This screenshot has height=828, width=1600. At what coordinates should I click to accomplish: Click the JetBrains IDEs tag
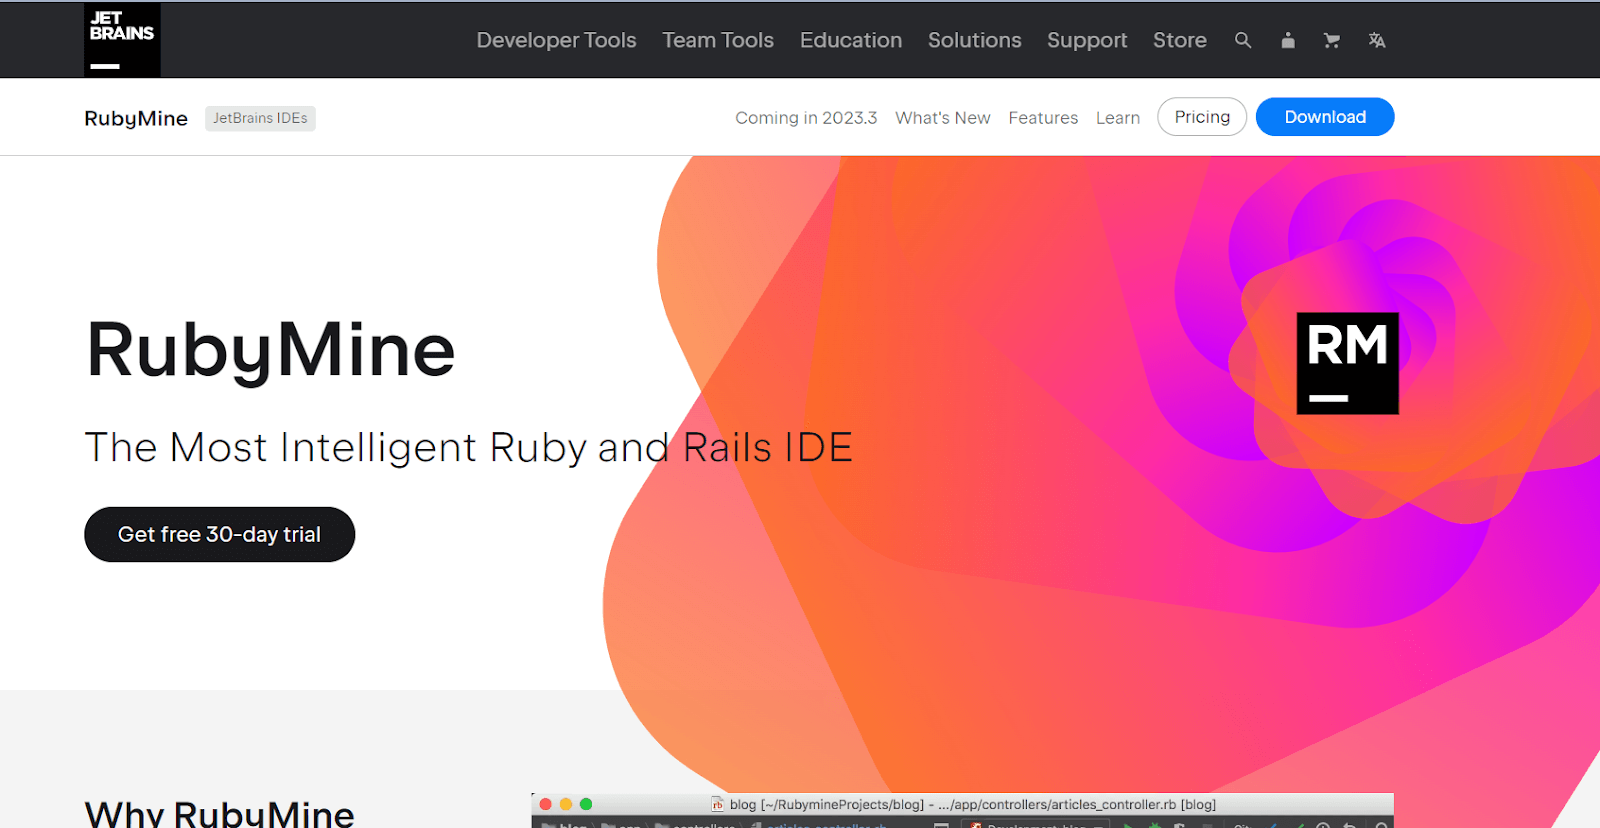[x=260, y=118]
